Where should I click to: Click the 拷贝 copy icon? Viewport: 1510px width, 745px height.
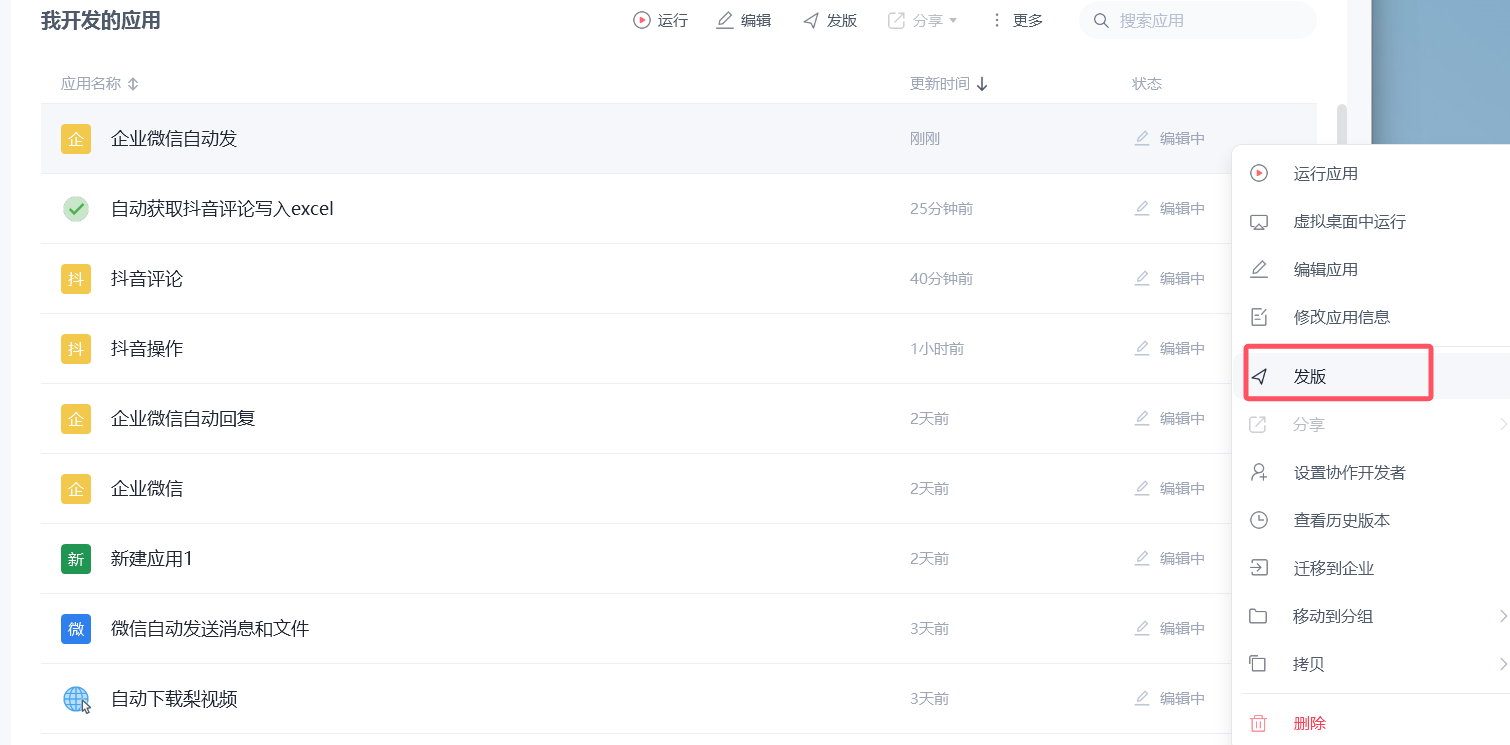pos(1259,664)
